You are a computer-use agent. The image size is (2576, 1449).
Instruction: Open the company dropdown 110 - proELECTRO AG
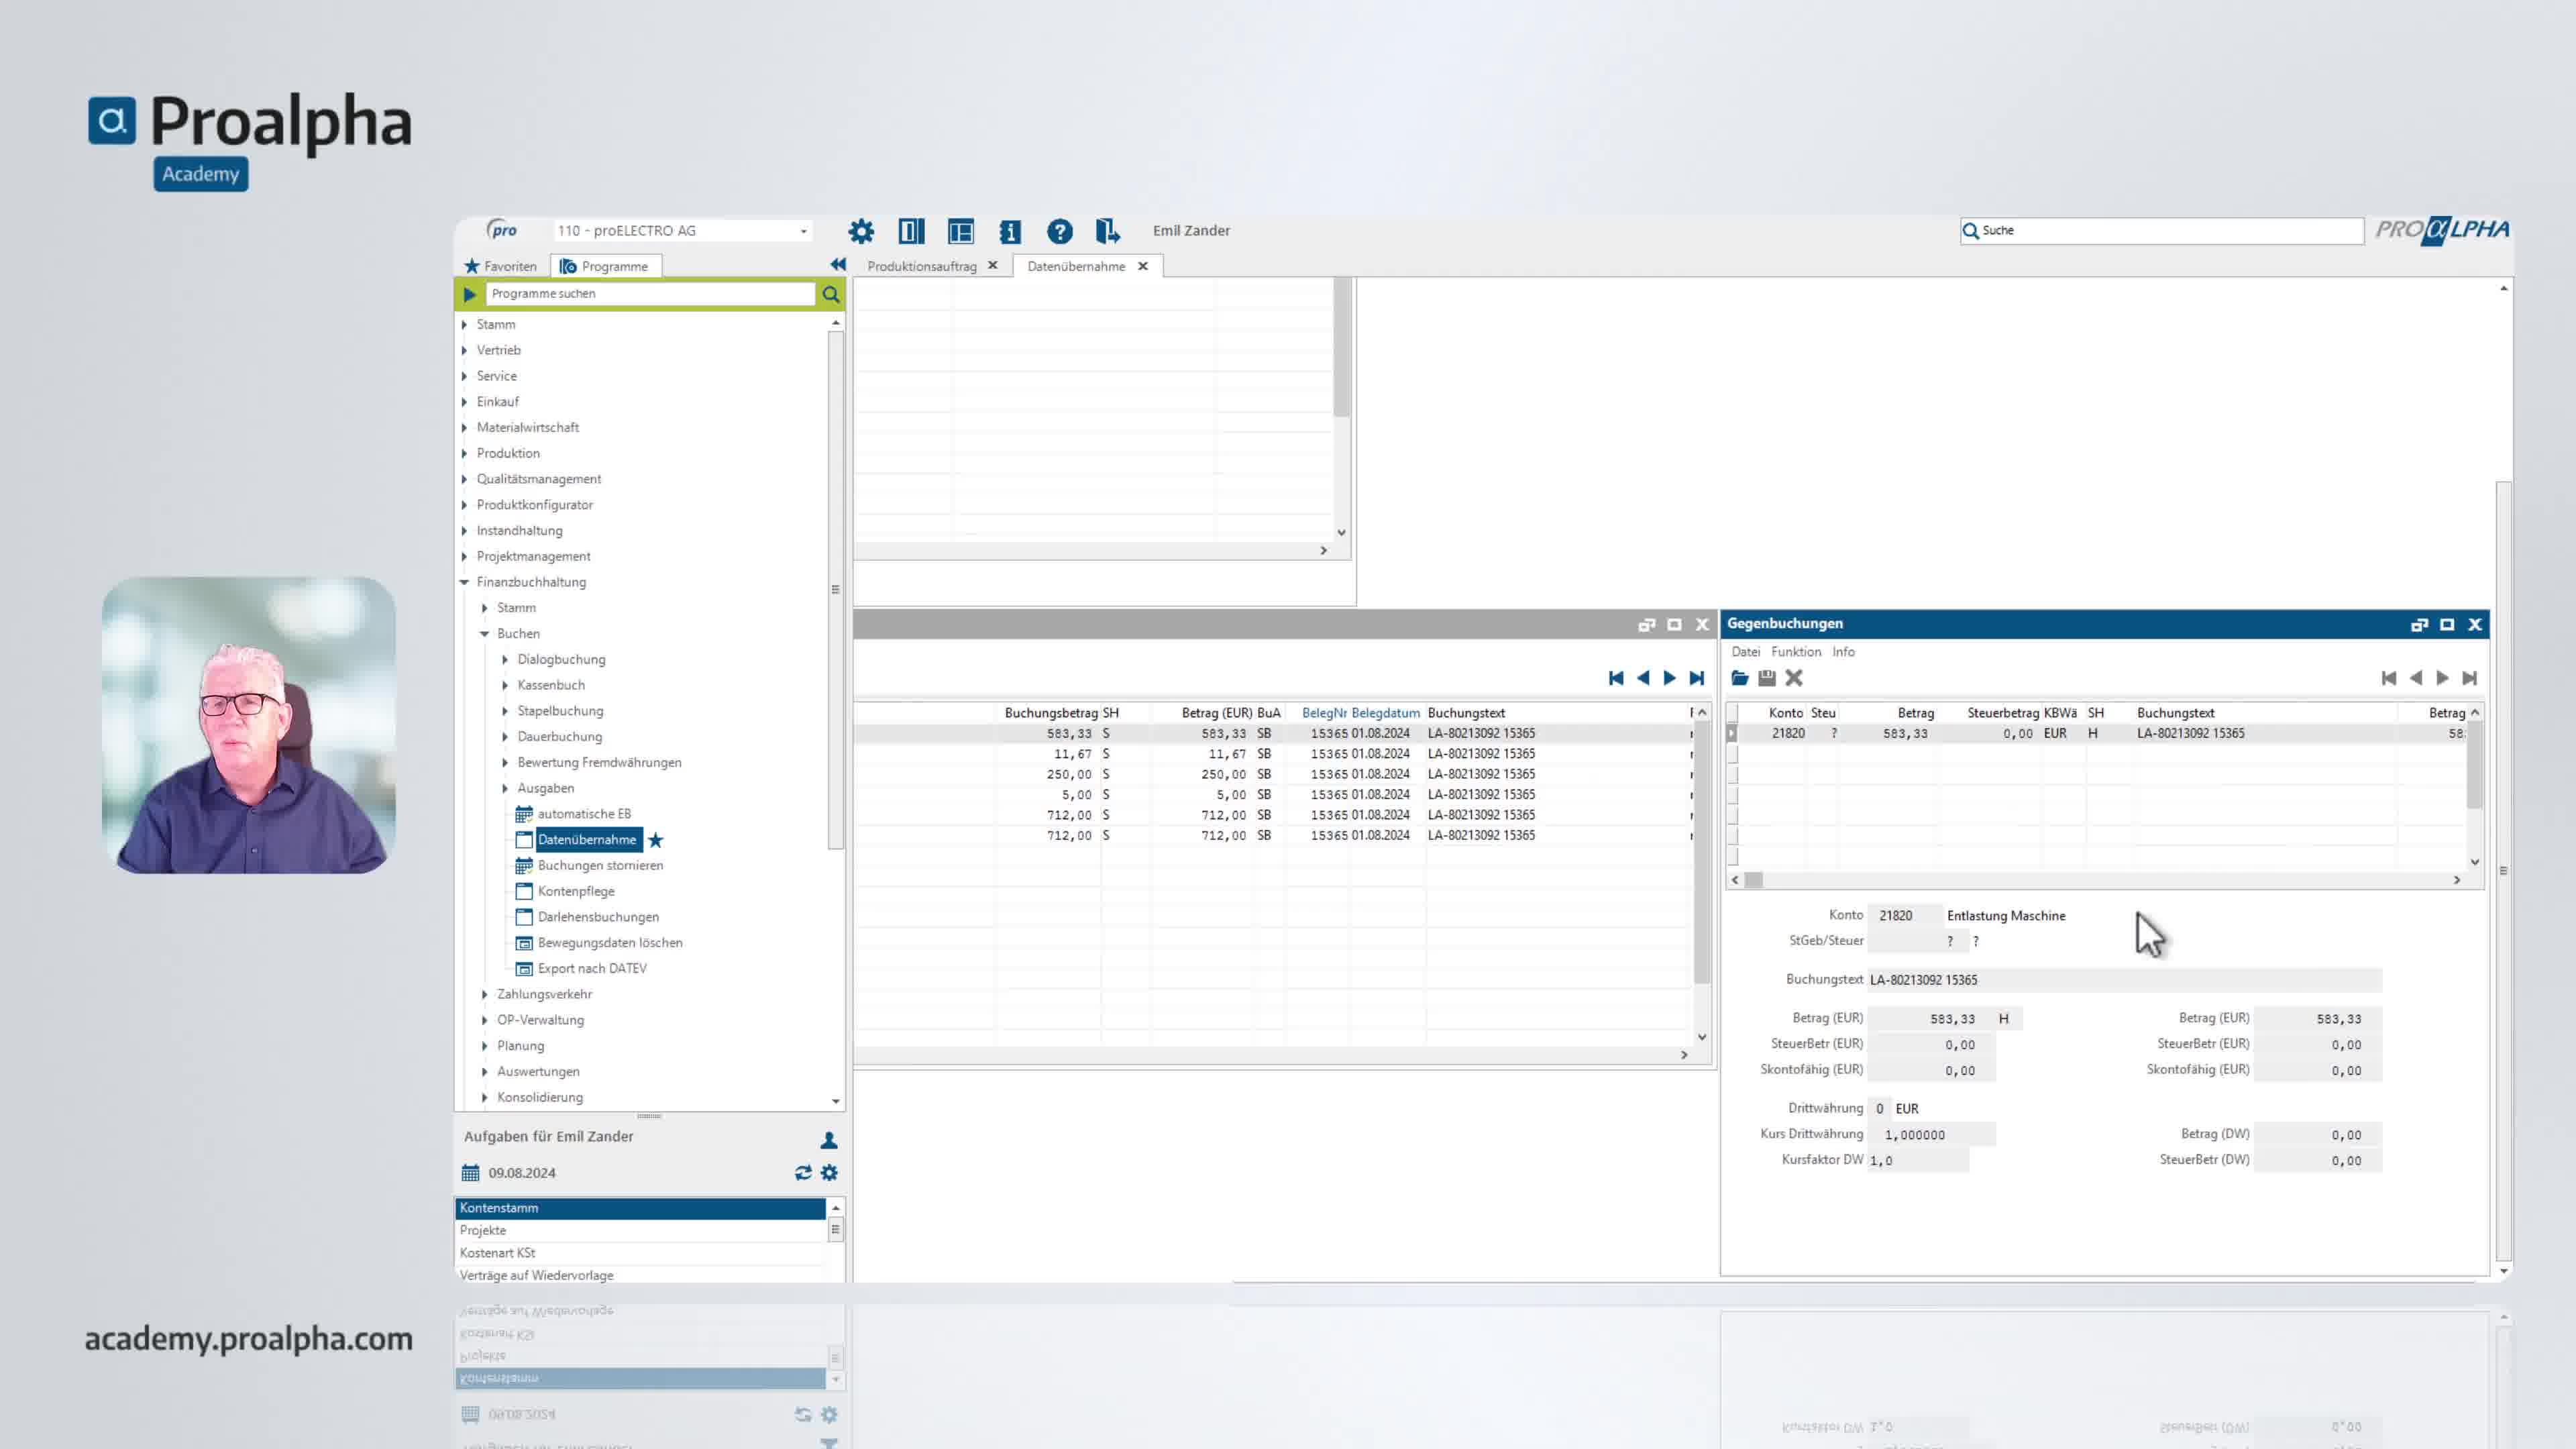683,231
